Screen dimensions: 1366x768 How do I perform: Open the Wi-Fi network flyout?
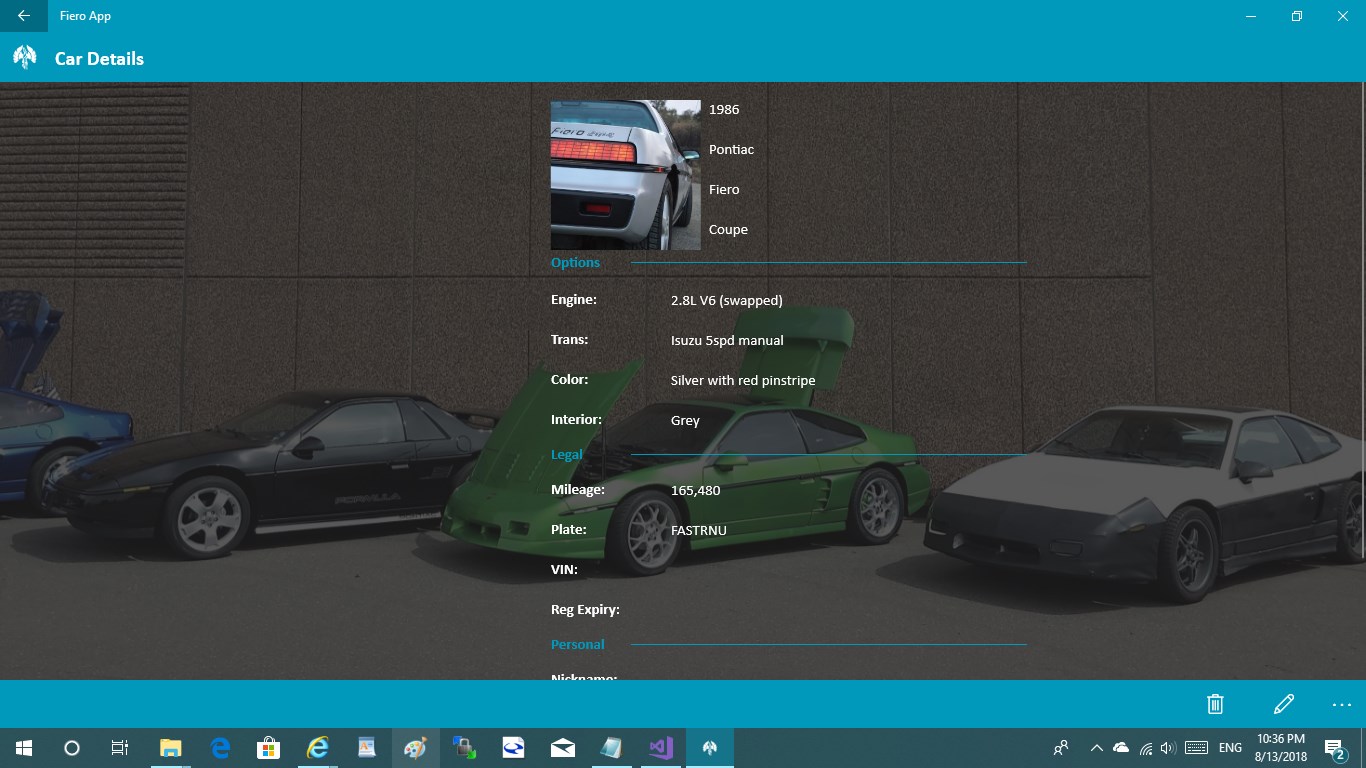(x=1146, y=748)
